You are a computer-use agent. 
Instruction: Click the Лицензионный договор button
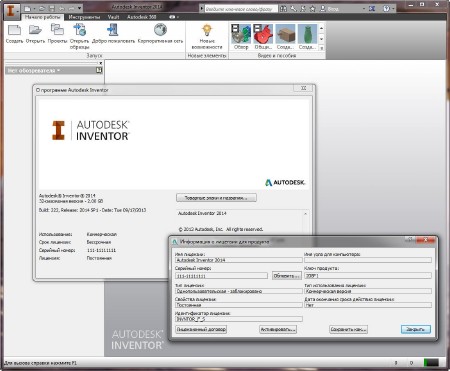coord(201,329)
